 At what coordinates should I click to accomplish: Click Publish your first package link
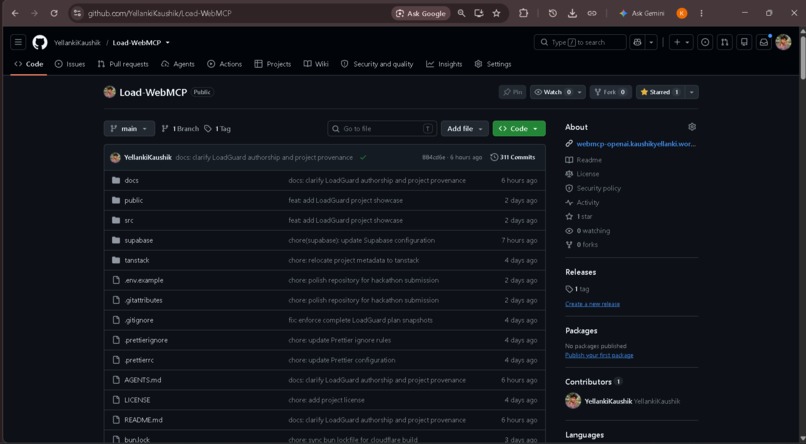click(599, 355)
